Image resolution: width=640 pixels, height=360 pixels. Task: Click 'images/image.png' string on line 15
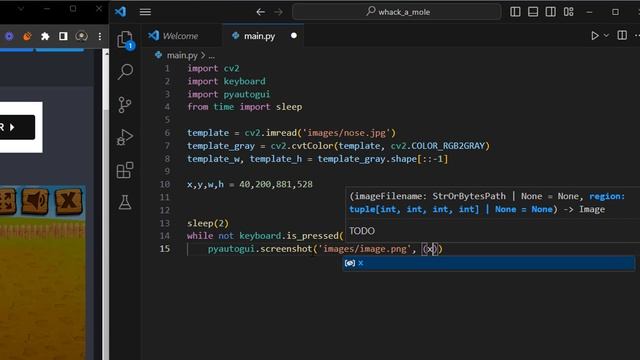(x=365, y=249)
